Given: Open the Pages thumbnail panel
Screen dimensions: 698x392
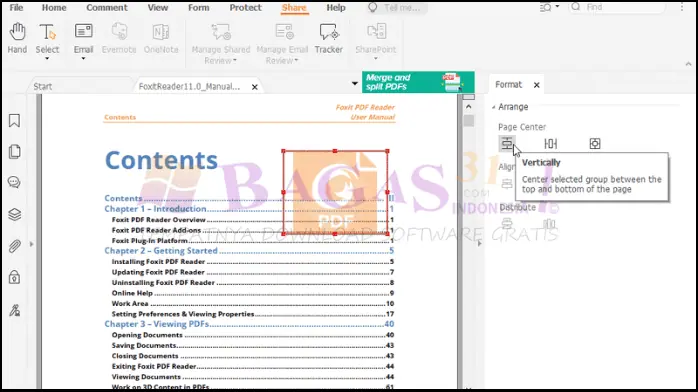Looking at the screenshot, I should click(x=14, y=152).
